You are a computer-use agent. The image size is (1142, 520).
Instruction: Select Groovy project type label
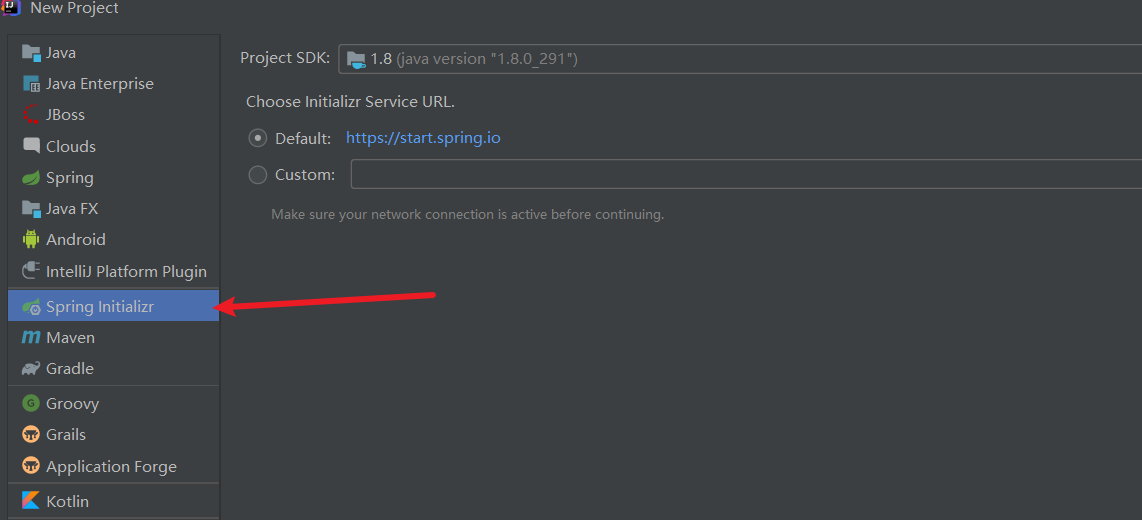point(73,403)
